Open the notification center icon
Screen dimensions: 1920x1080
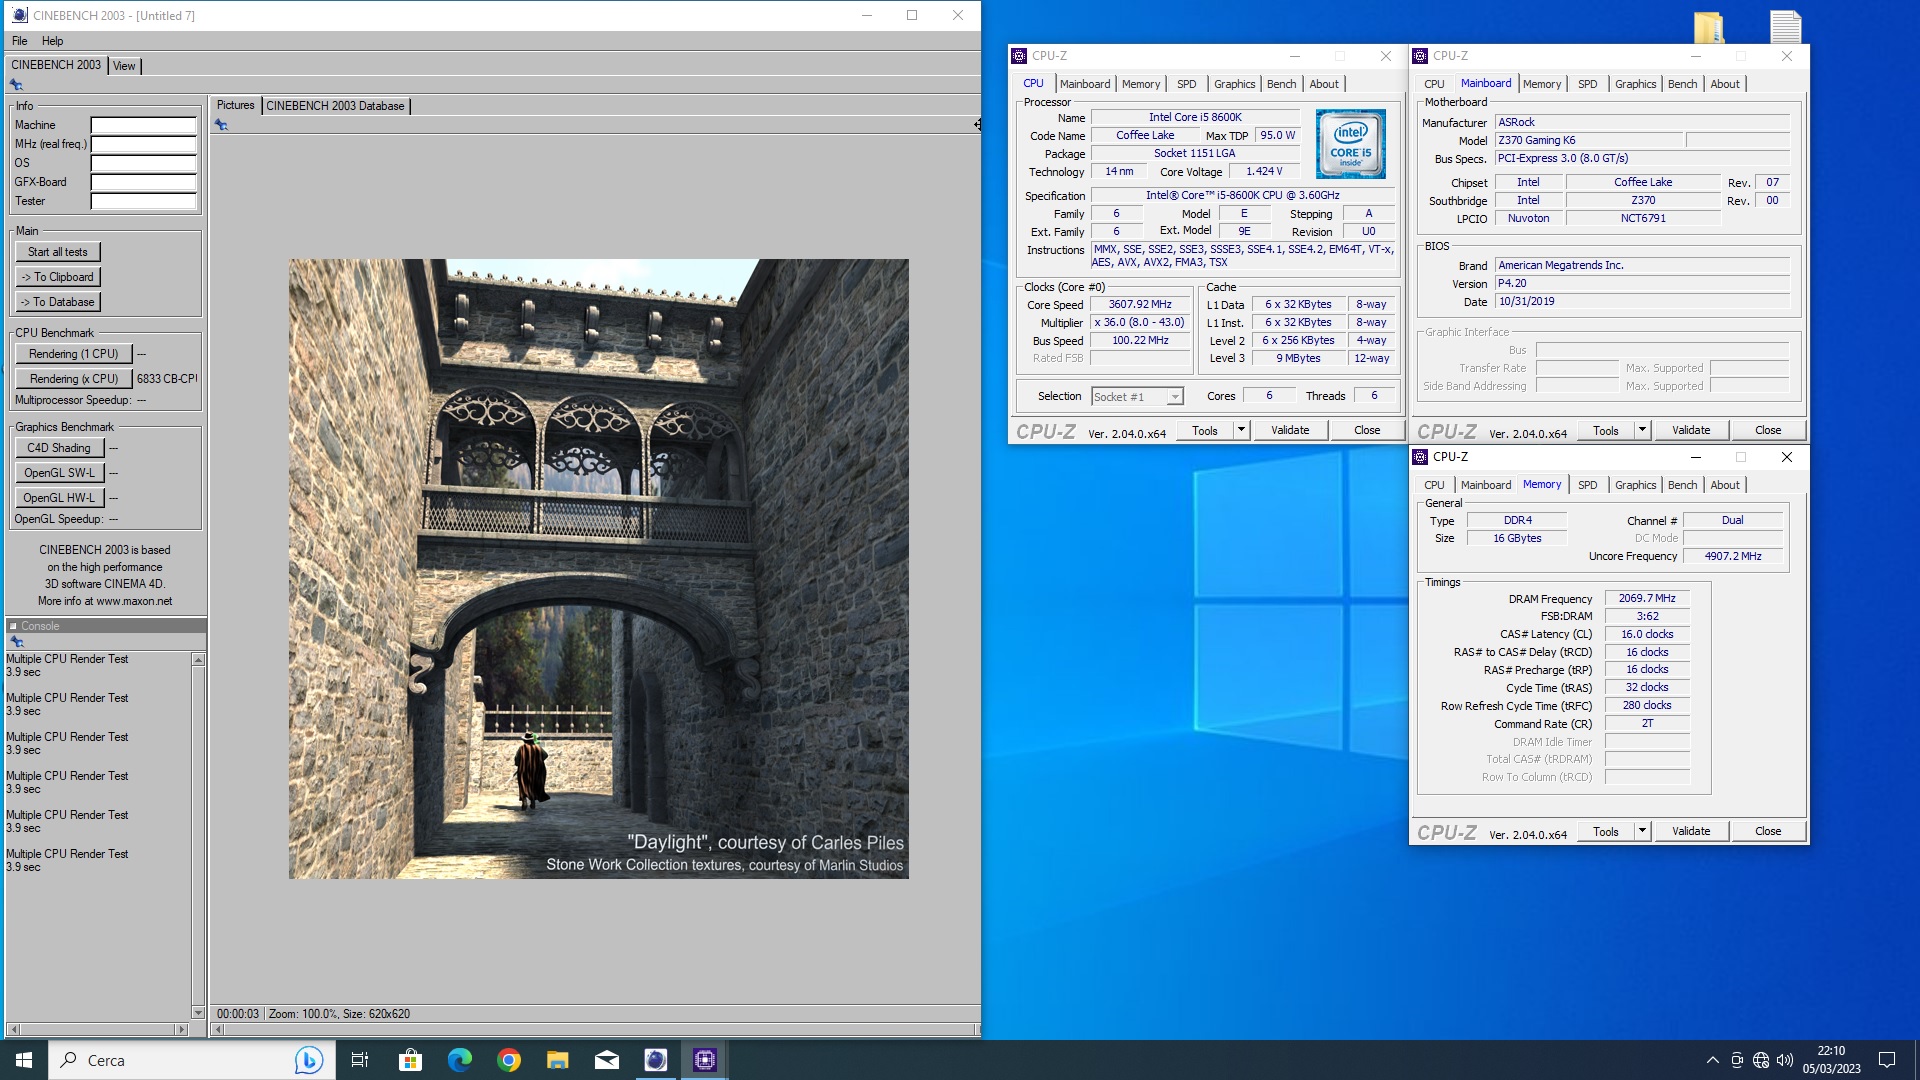[x=1887, y=1060]
